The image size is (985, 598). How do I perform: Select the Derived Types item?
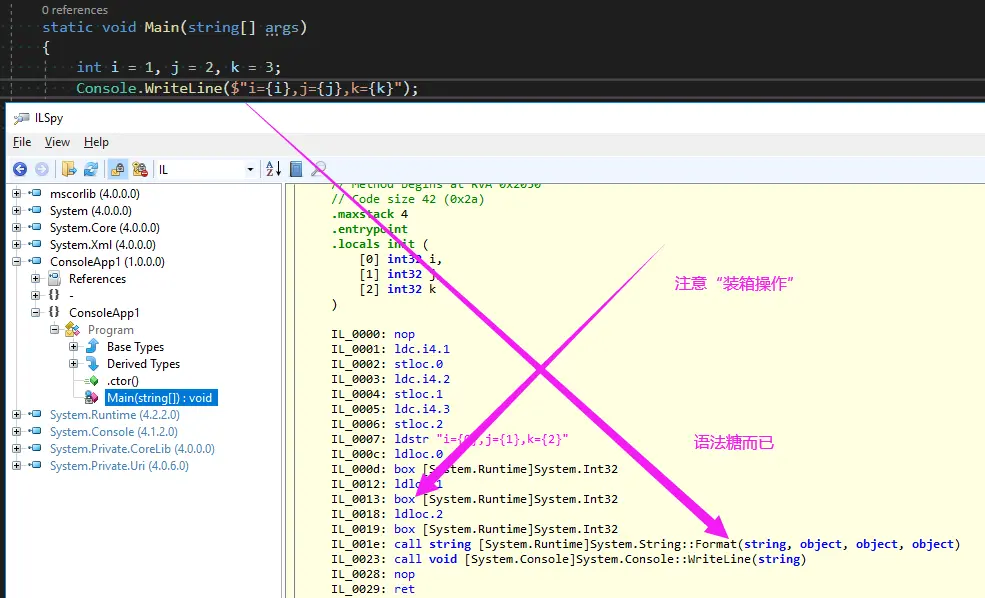(x=143, y=363)
